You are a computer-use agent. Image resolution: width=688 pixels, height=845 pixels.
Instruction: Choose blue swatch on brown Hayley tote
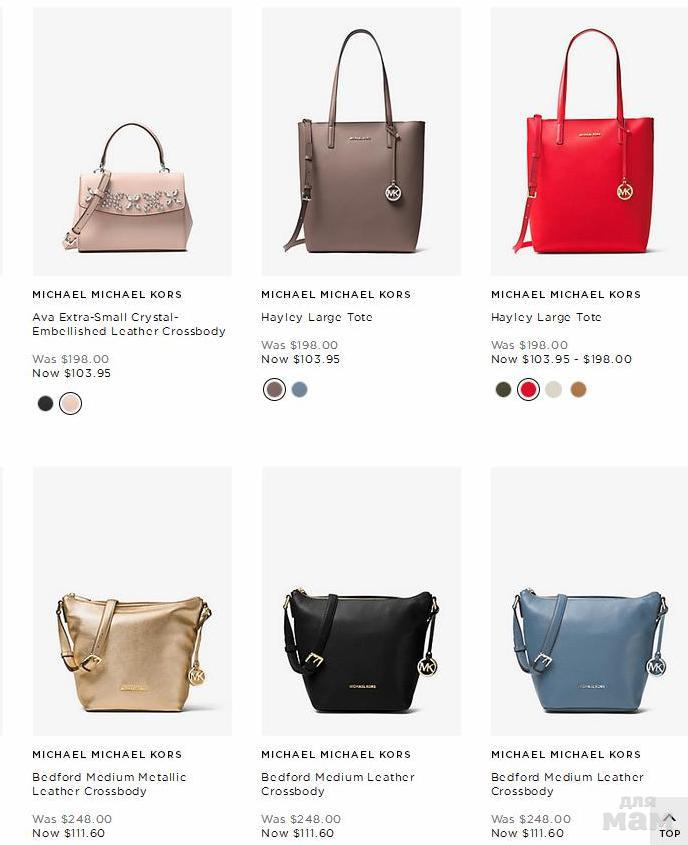pos(299,389)
